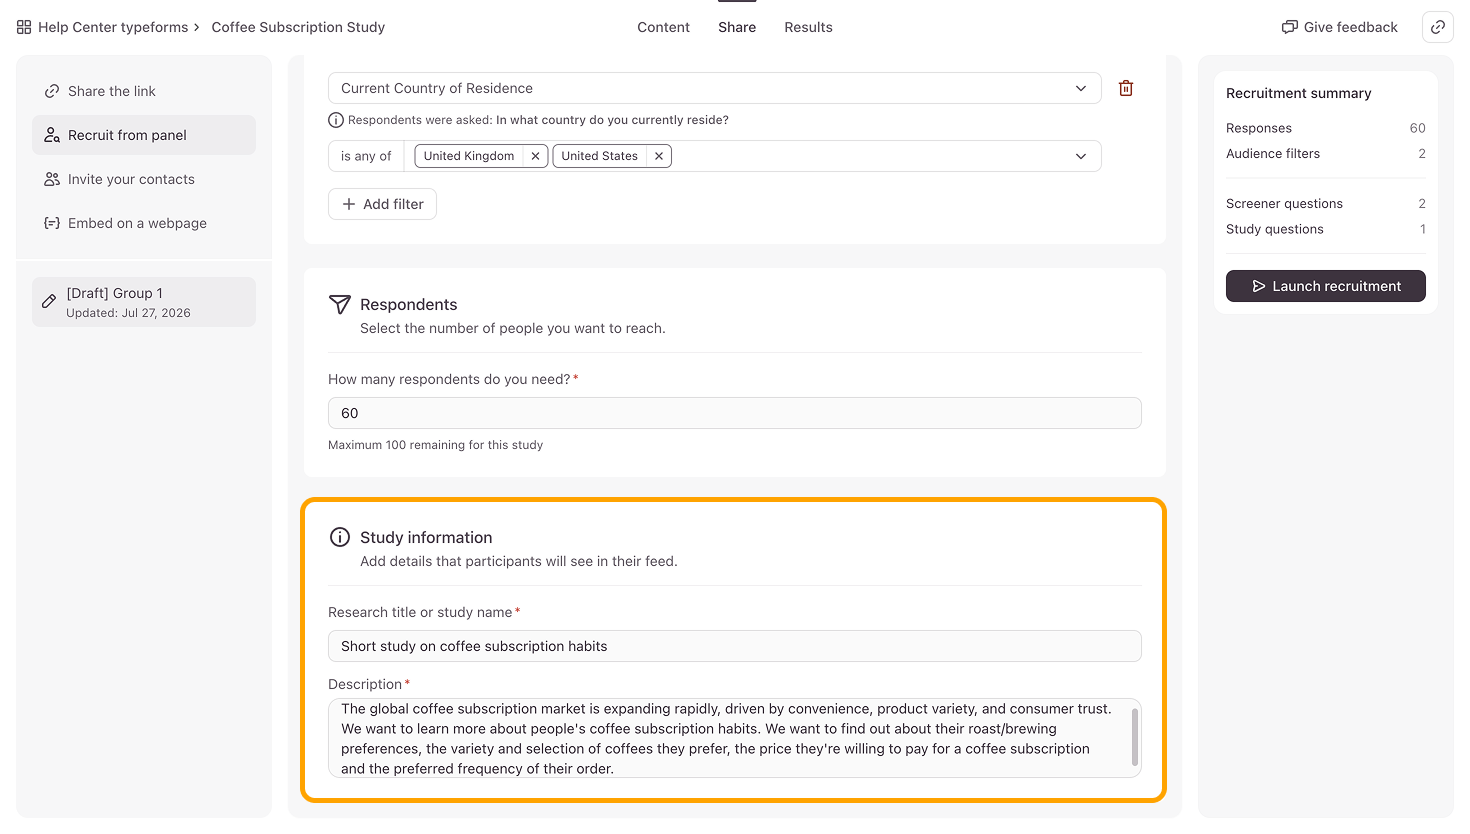Screen dimensions: 1470x834
Task: Click the info icon next to Study information
Action: coord(340,537)
